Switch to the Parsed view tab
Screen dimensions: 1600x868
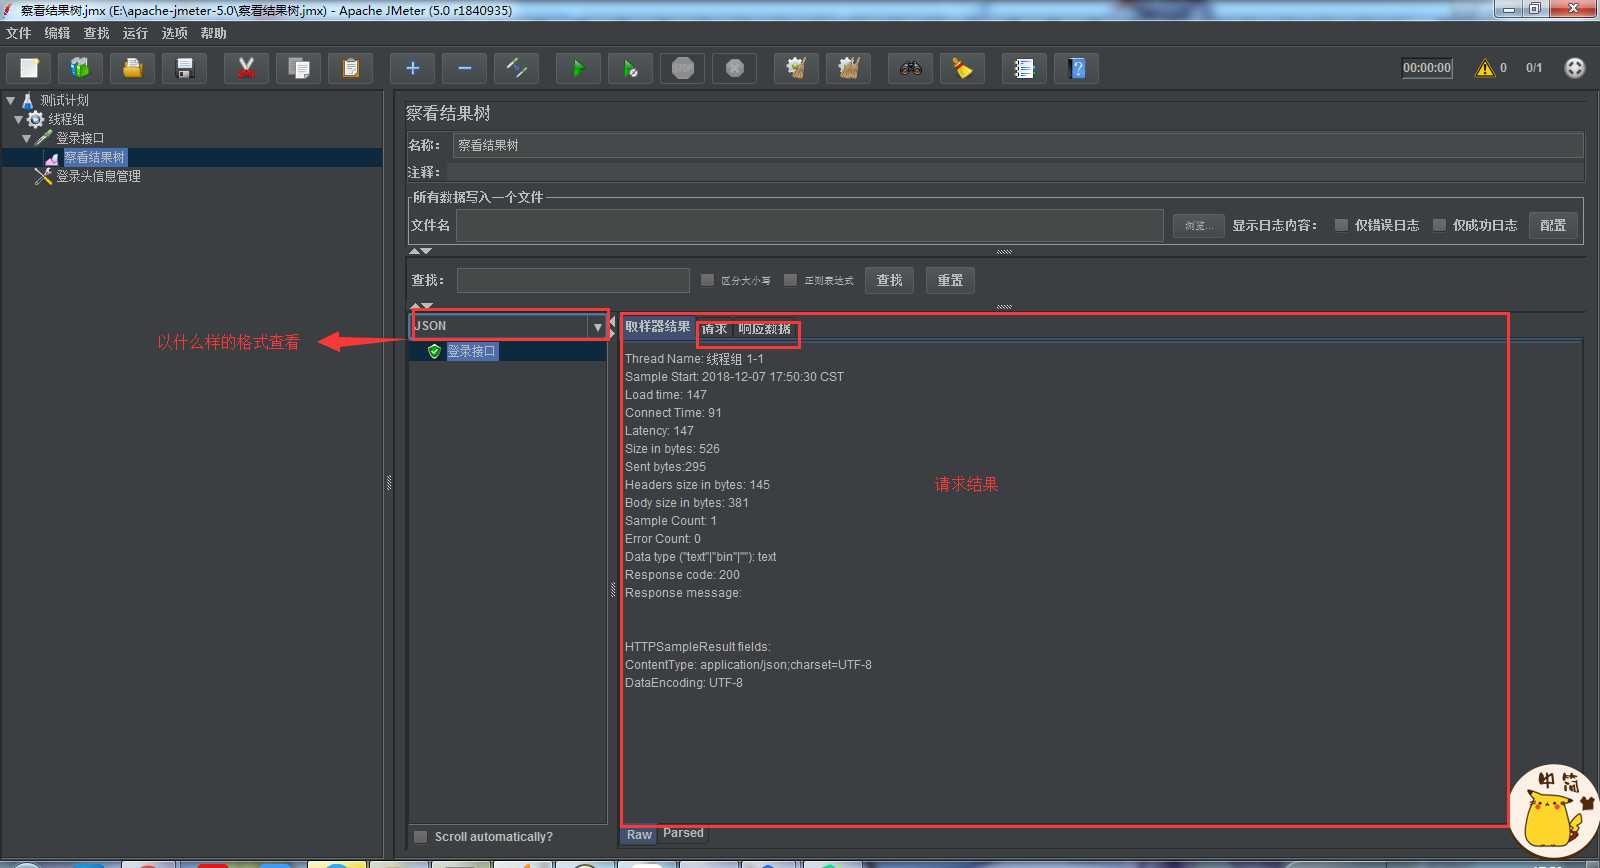click(683, 833)
